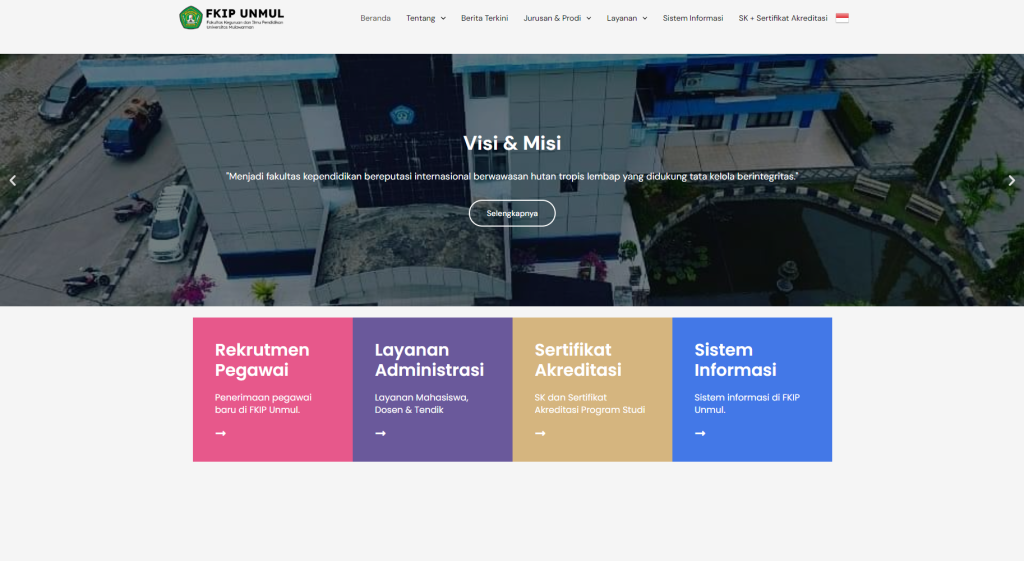Image resolution: width=1024 pixels, height=561 pixels.
Task: Click arrow icon in Sistem Informasi card
Action: (x=700, y=433)
